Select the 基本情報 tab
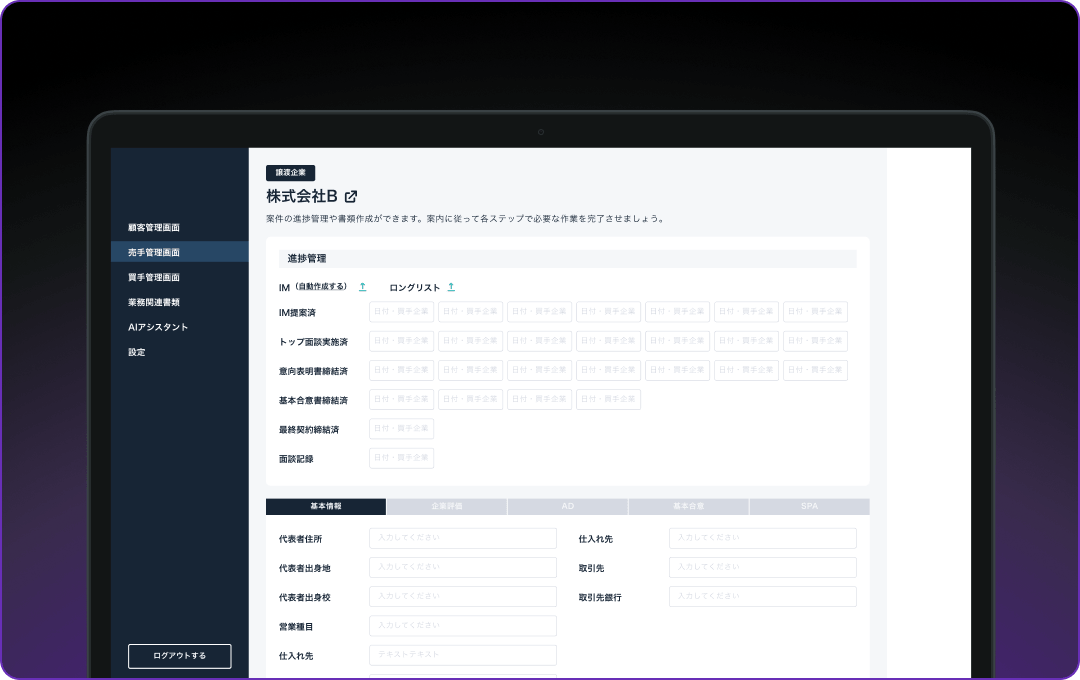The height and width of the screenshot is (680, 1080). (326, 507)
